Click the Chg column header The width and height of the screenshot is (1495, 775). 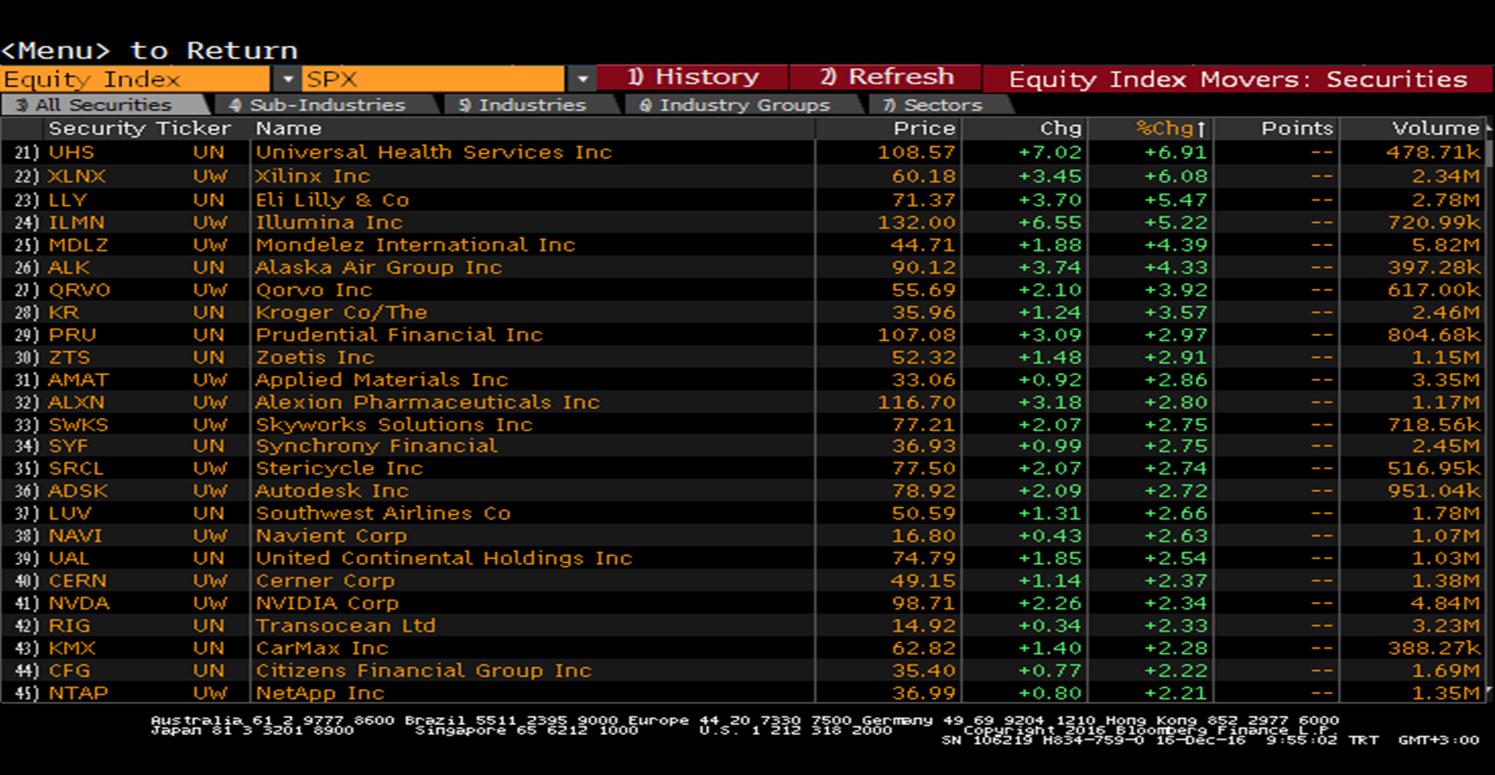click(1023, 128)
